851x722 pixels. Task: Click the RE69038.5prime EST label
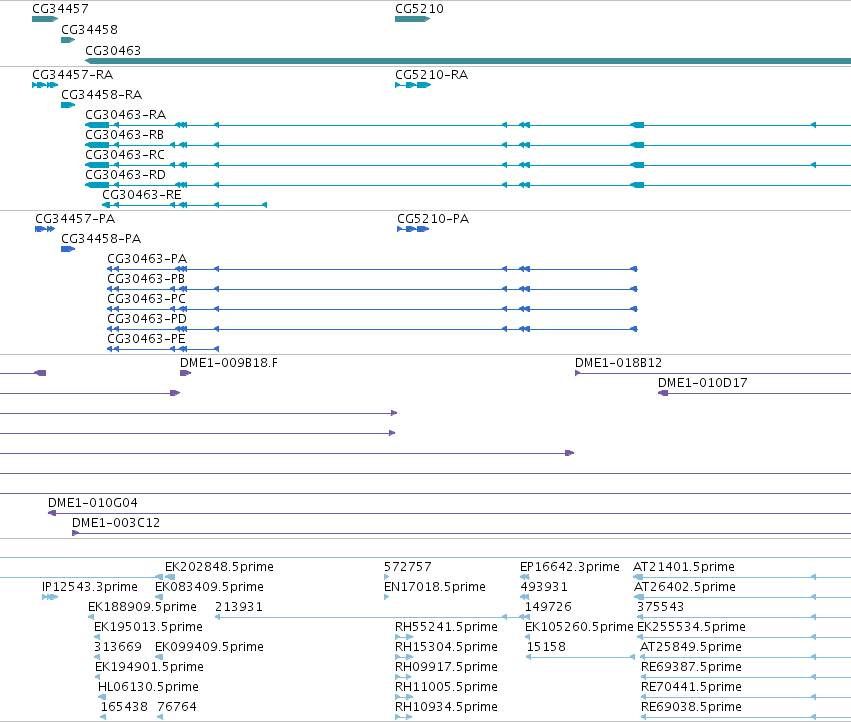click(691, 707)
